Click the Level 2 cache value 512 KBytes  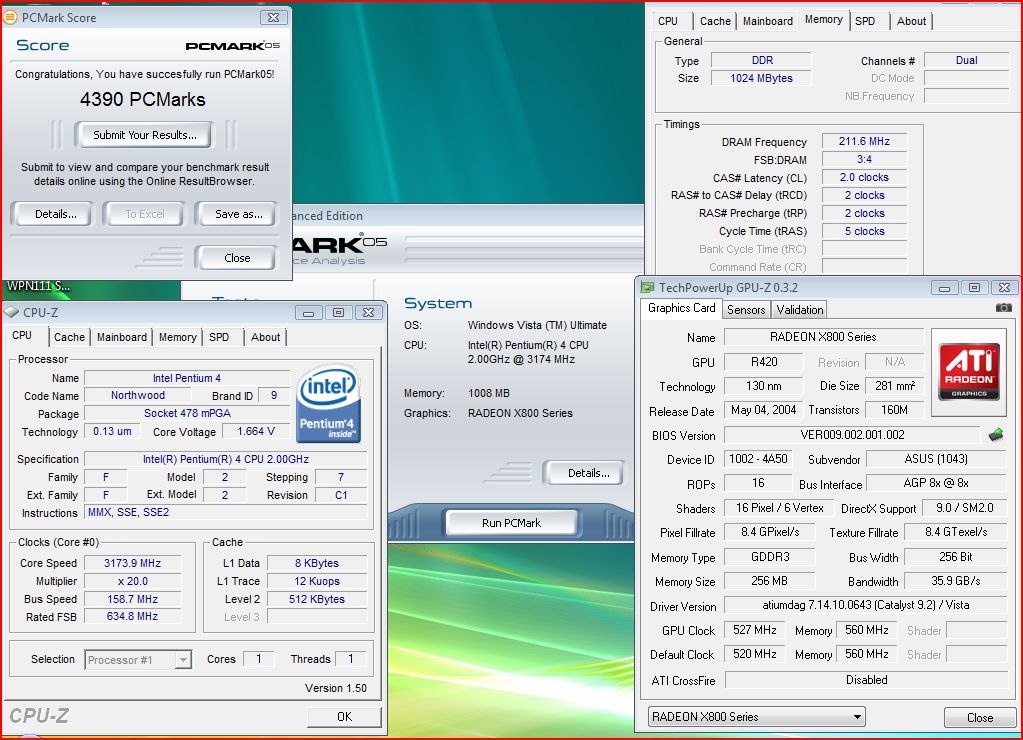[x=316, y=598]
